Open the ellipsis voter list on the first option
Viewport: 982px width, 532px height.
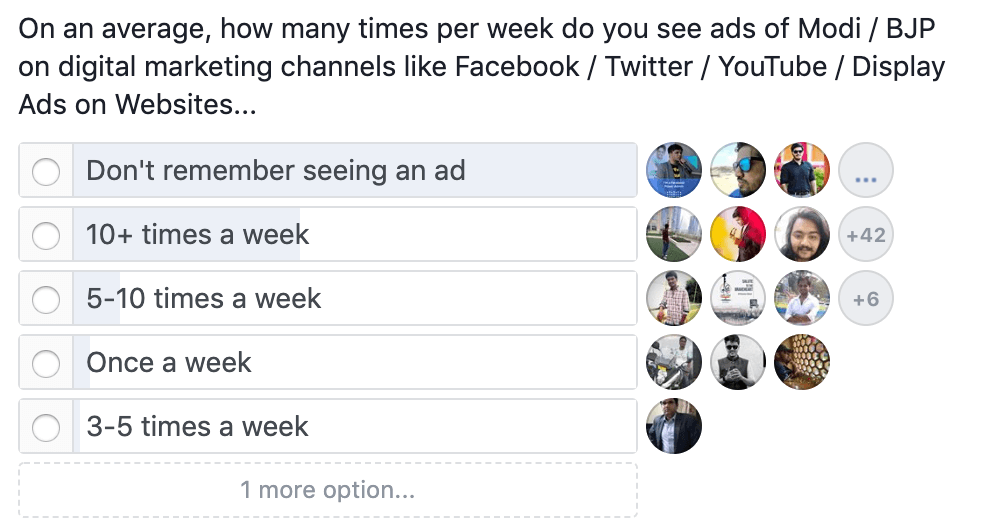tap(866, 170)
